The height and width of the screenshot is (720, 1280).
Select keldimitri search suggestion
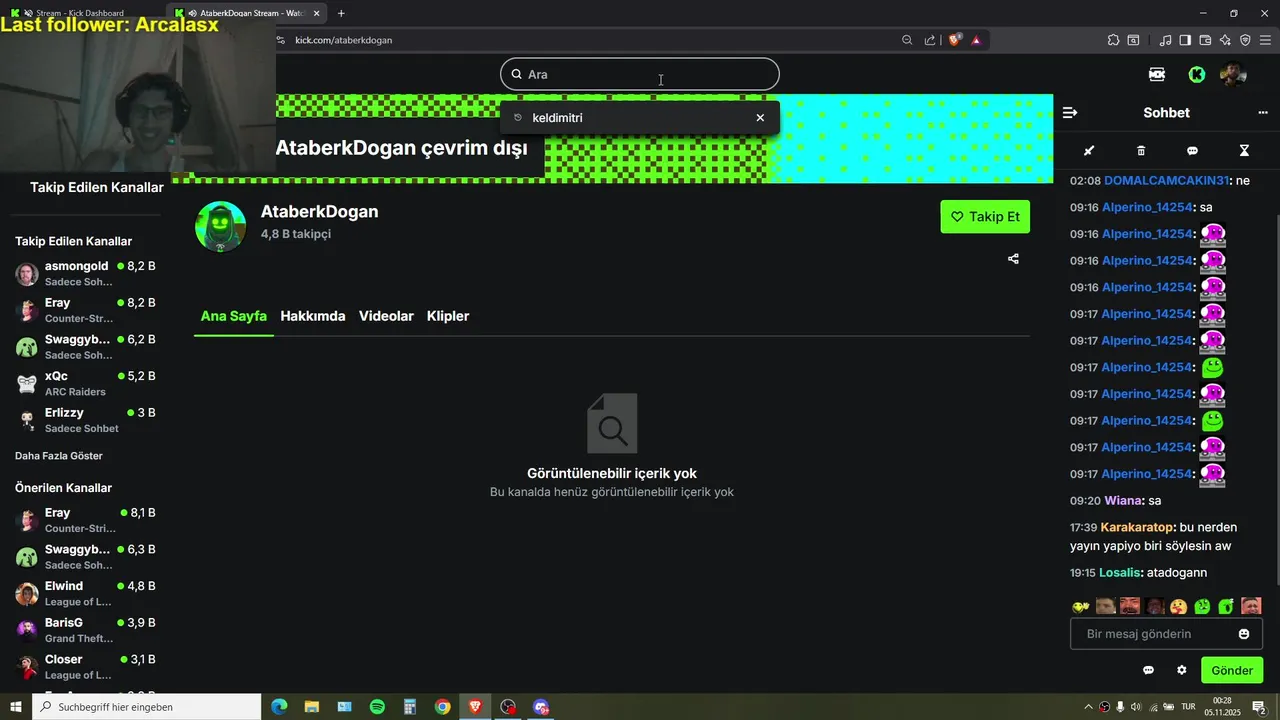pyautogui.click(x=640, y=118)
